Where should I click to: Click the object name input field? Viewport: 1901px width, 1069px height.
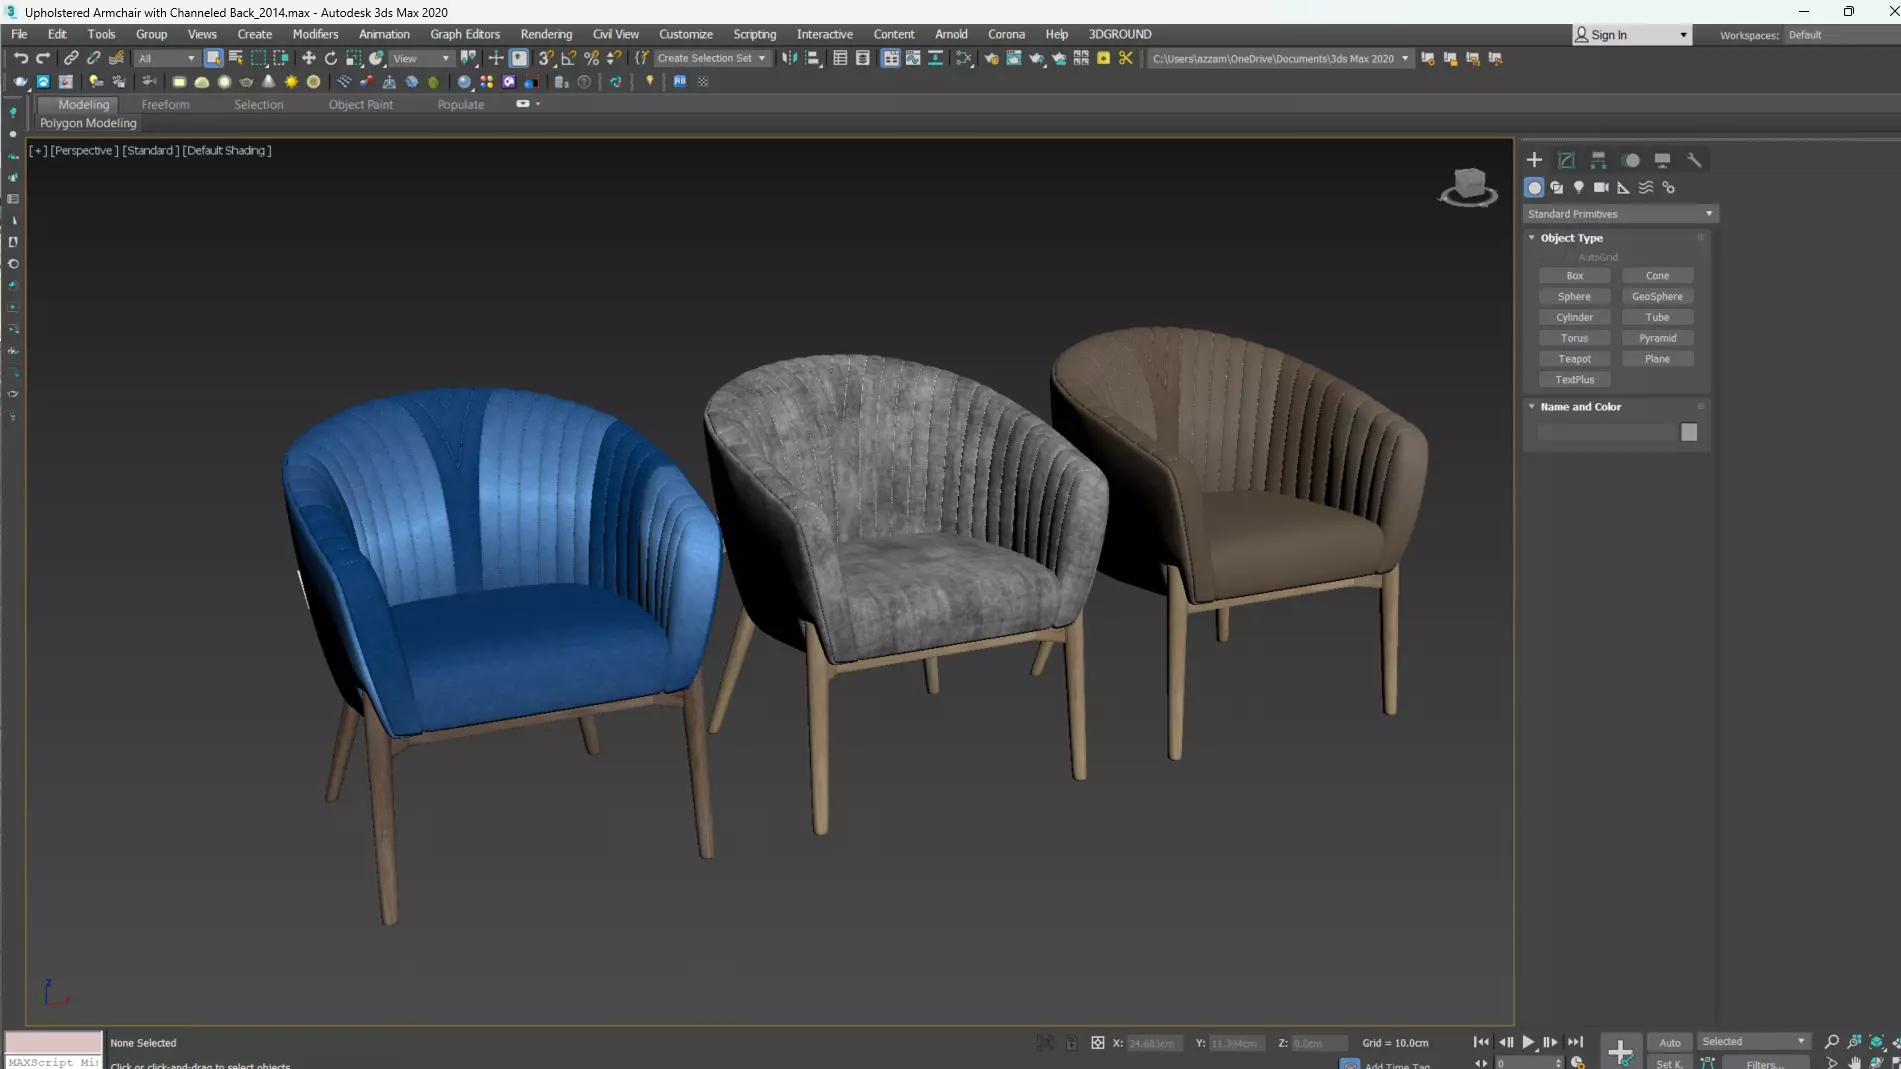coord(1607,432)
